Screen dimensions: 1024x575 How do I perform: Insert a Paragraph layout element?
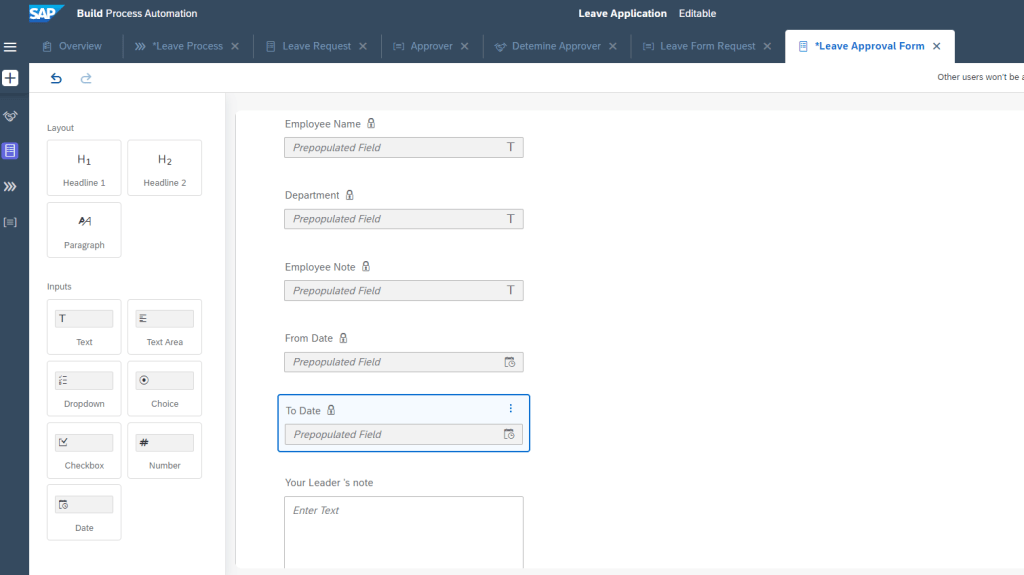[x=84, y=230]
